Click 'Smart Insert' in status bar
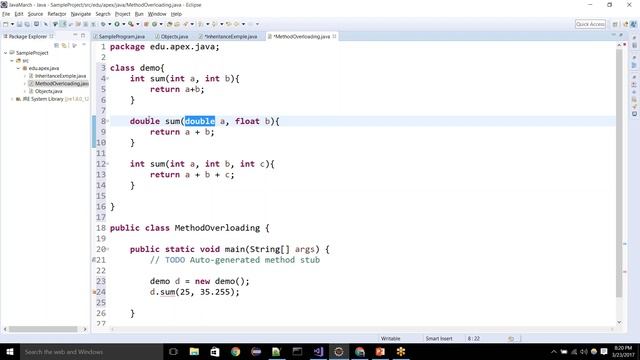The width and height of the screenshot is (640, 360). click(439, 338)
